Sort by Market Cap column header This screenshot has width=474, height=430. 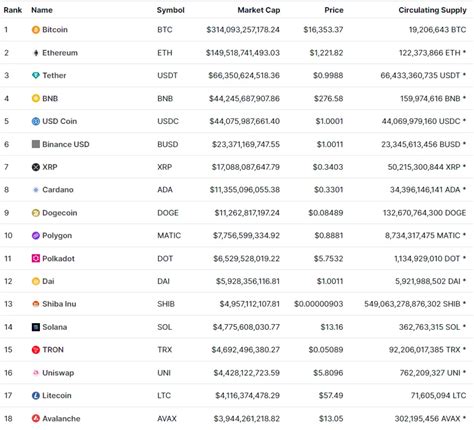tap(259, 10)
